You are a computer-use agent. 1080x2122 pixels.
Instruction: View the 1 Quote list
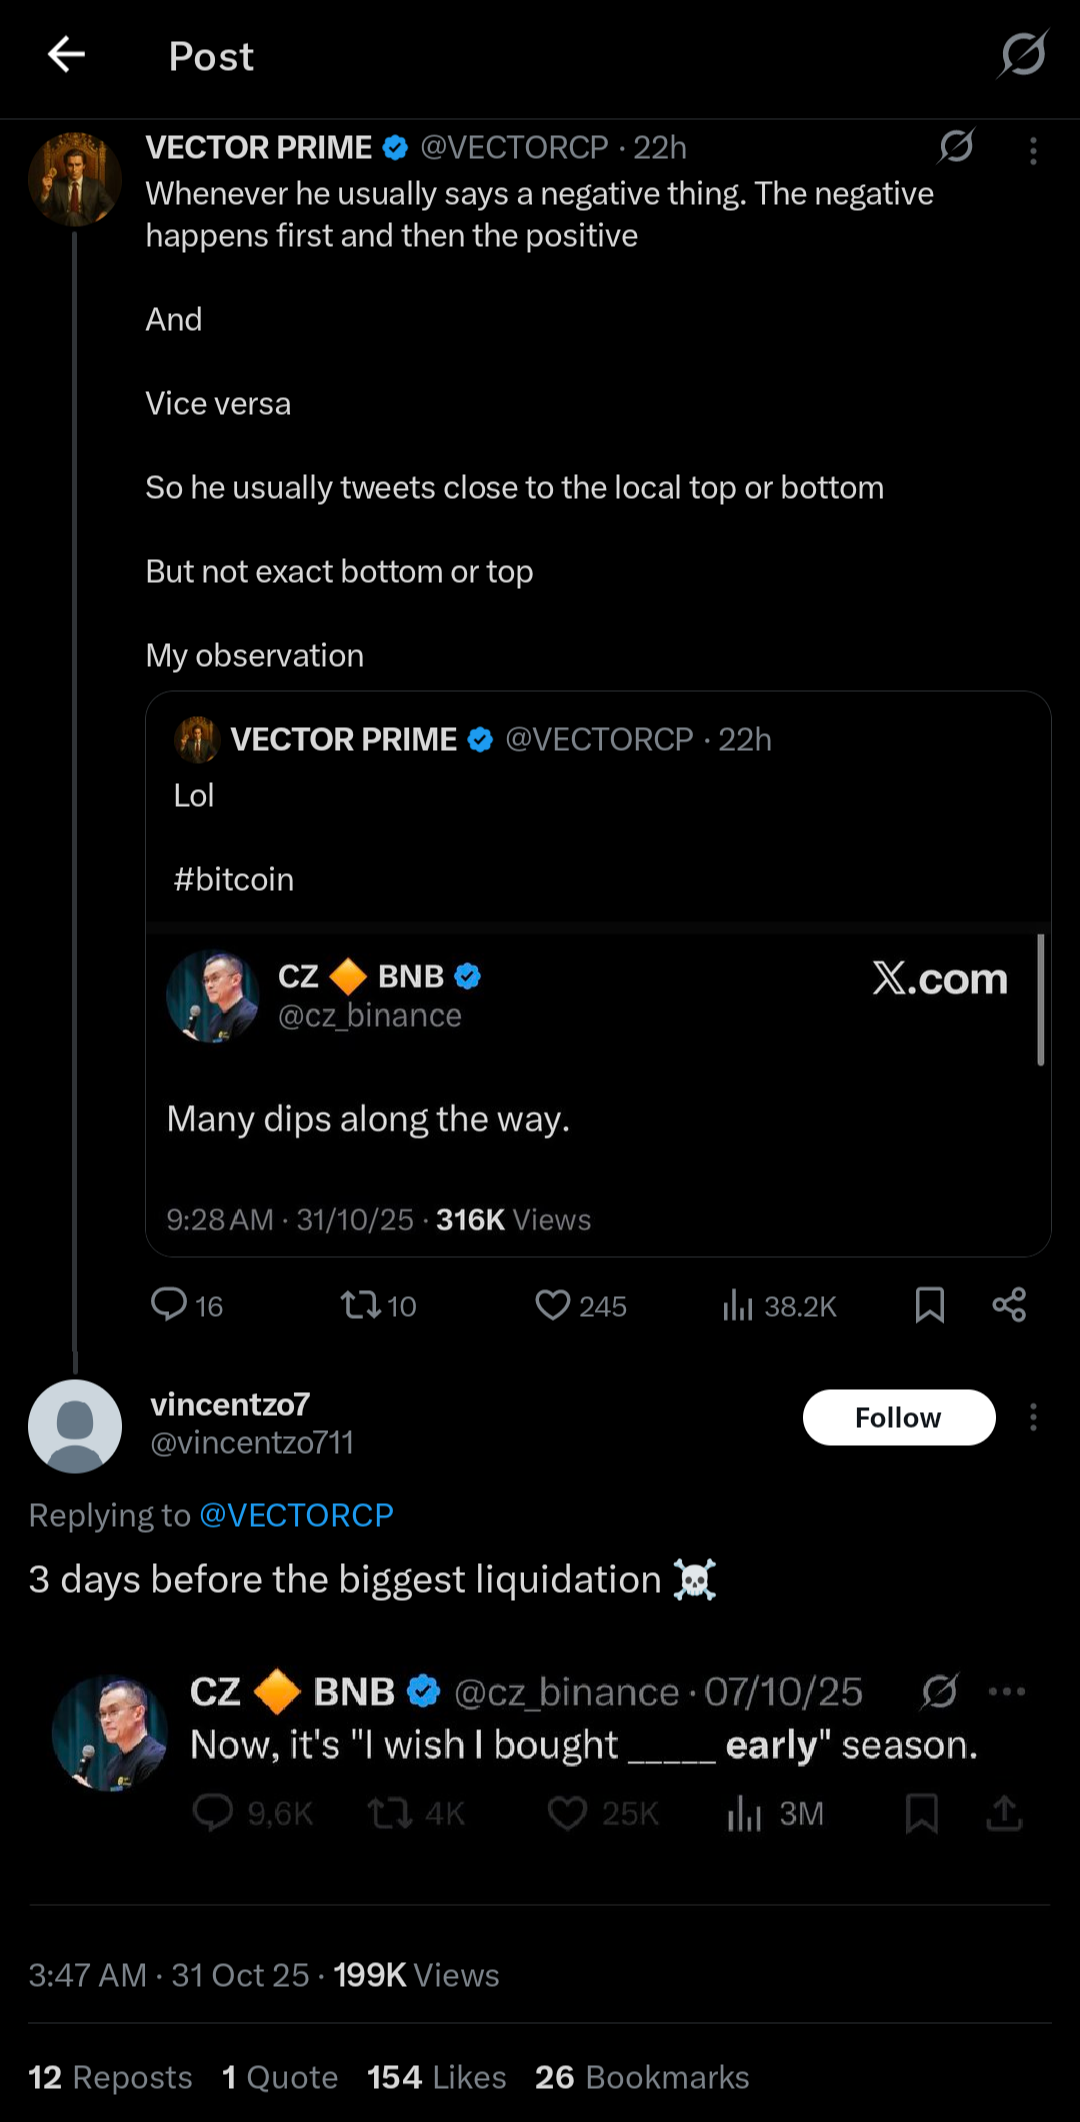280,2077
